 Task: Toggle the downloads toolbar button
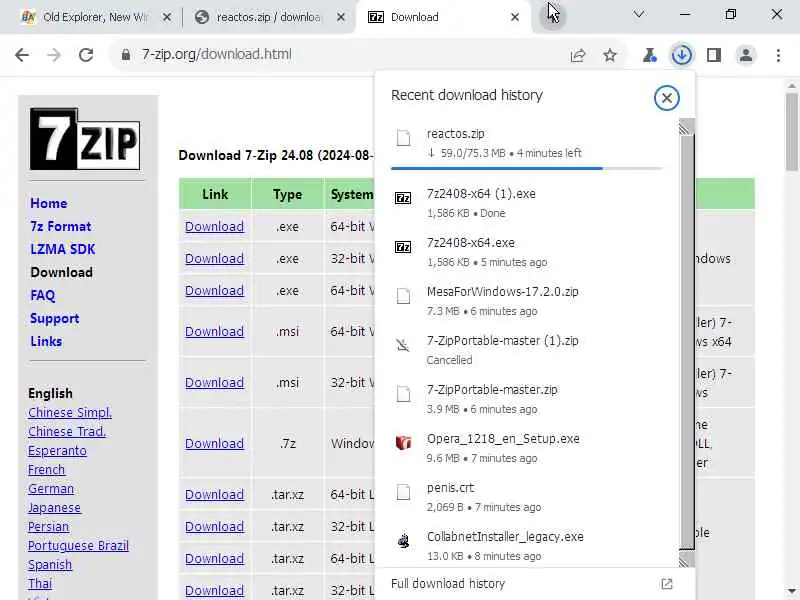click(x=682, y=55)
